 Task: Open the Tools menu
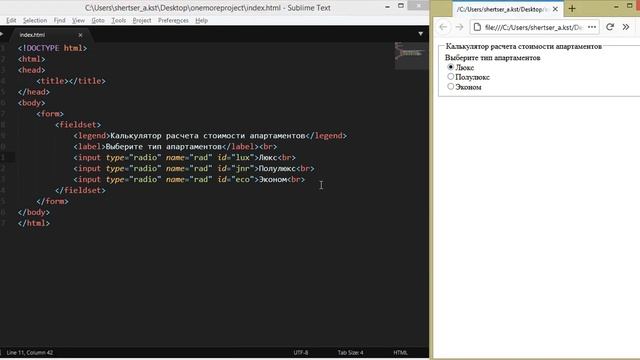[x=118, y=20]
